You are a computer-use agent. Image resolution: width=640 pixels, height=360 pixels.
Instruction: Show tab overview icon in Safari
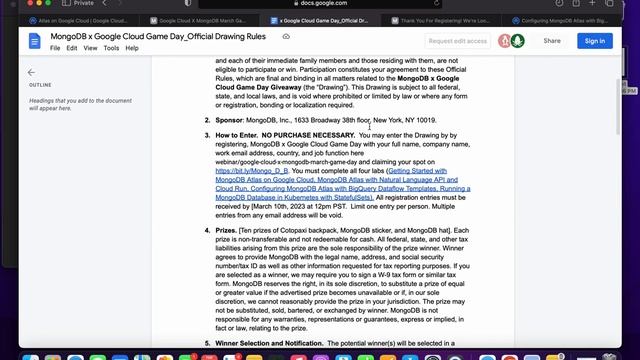click(609, 3)
